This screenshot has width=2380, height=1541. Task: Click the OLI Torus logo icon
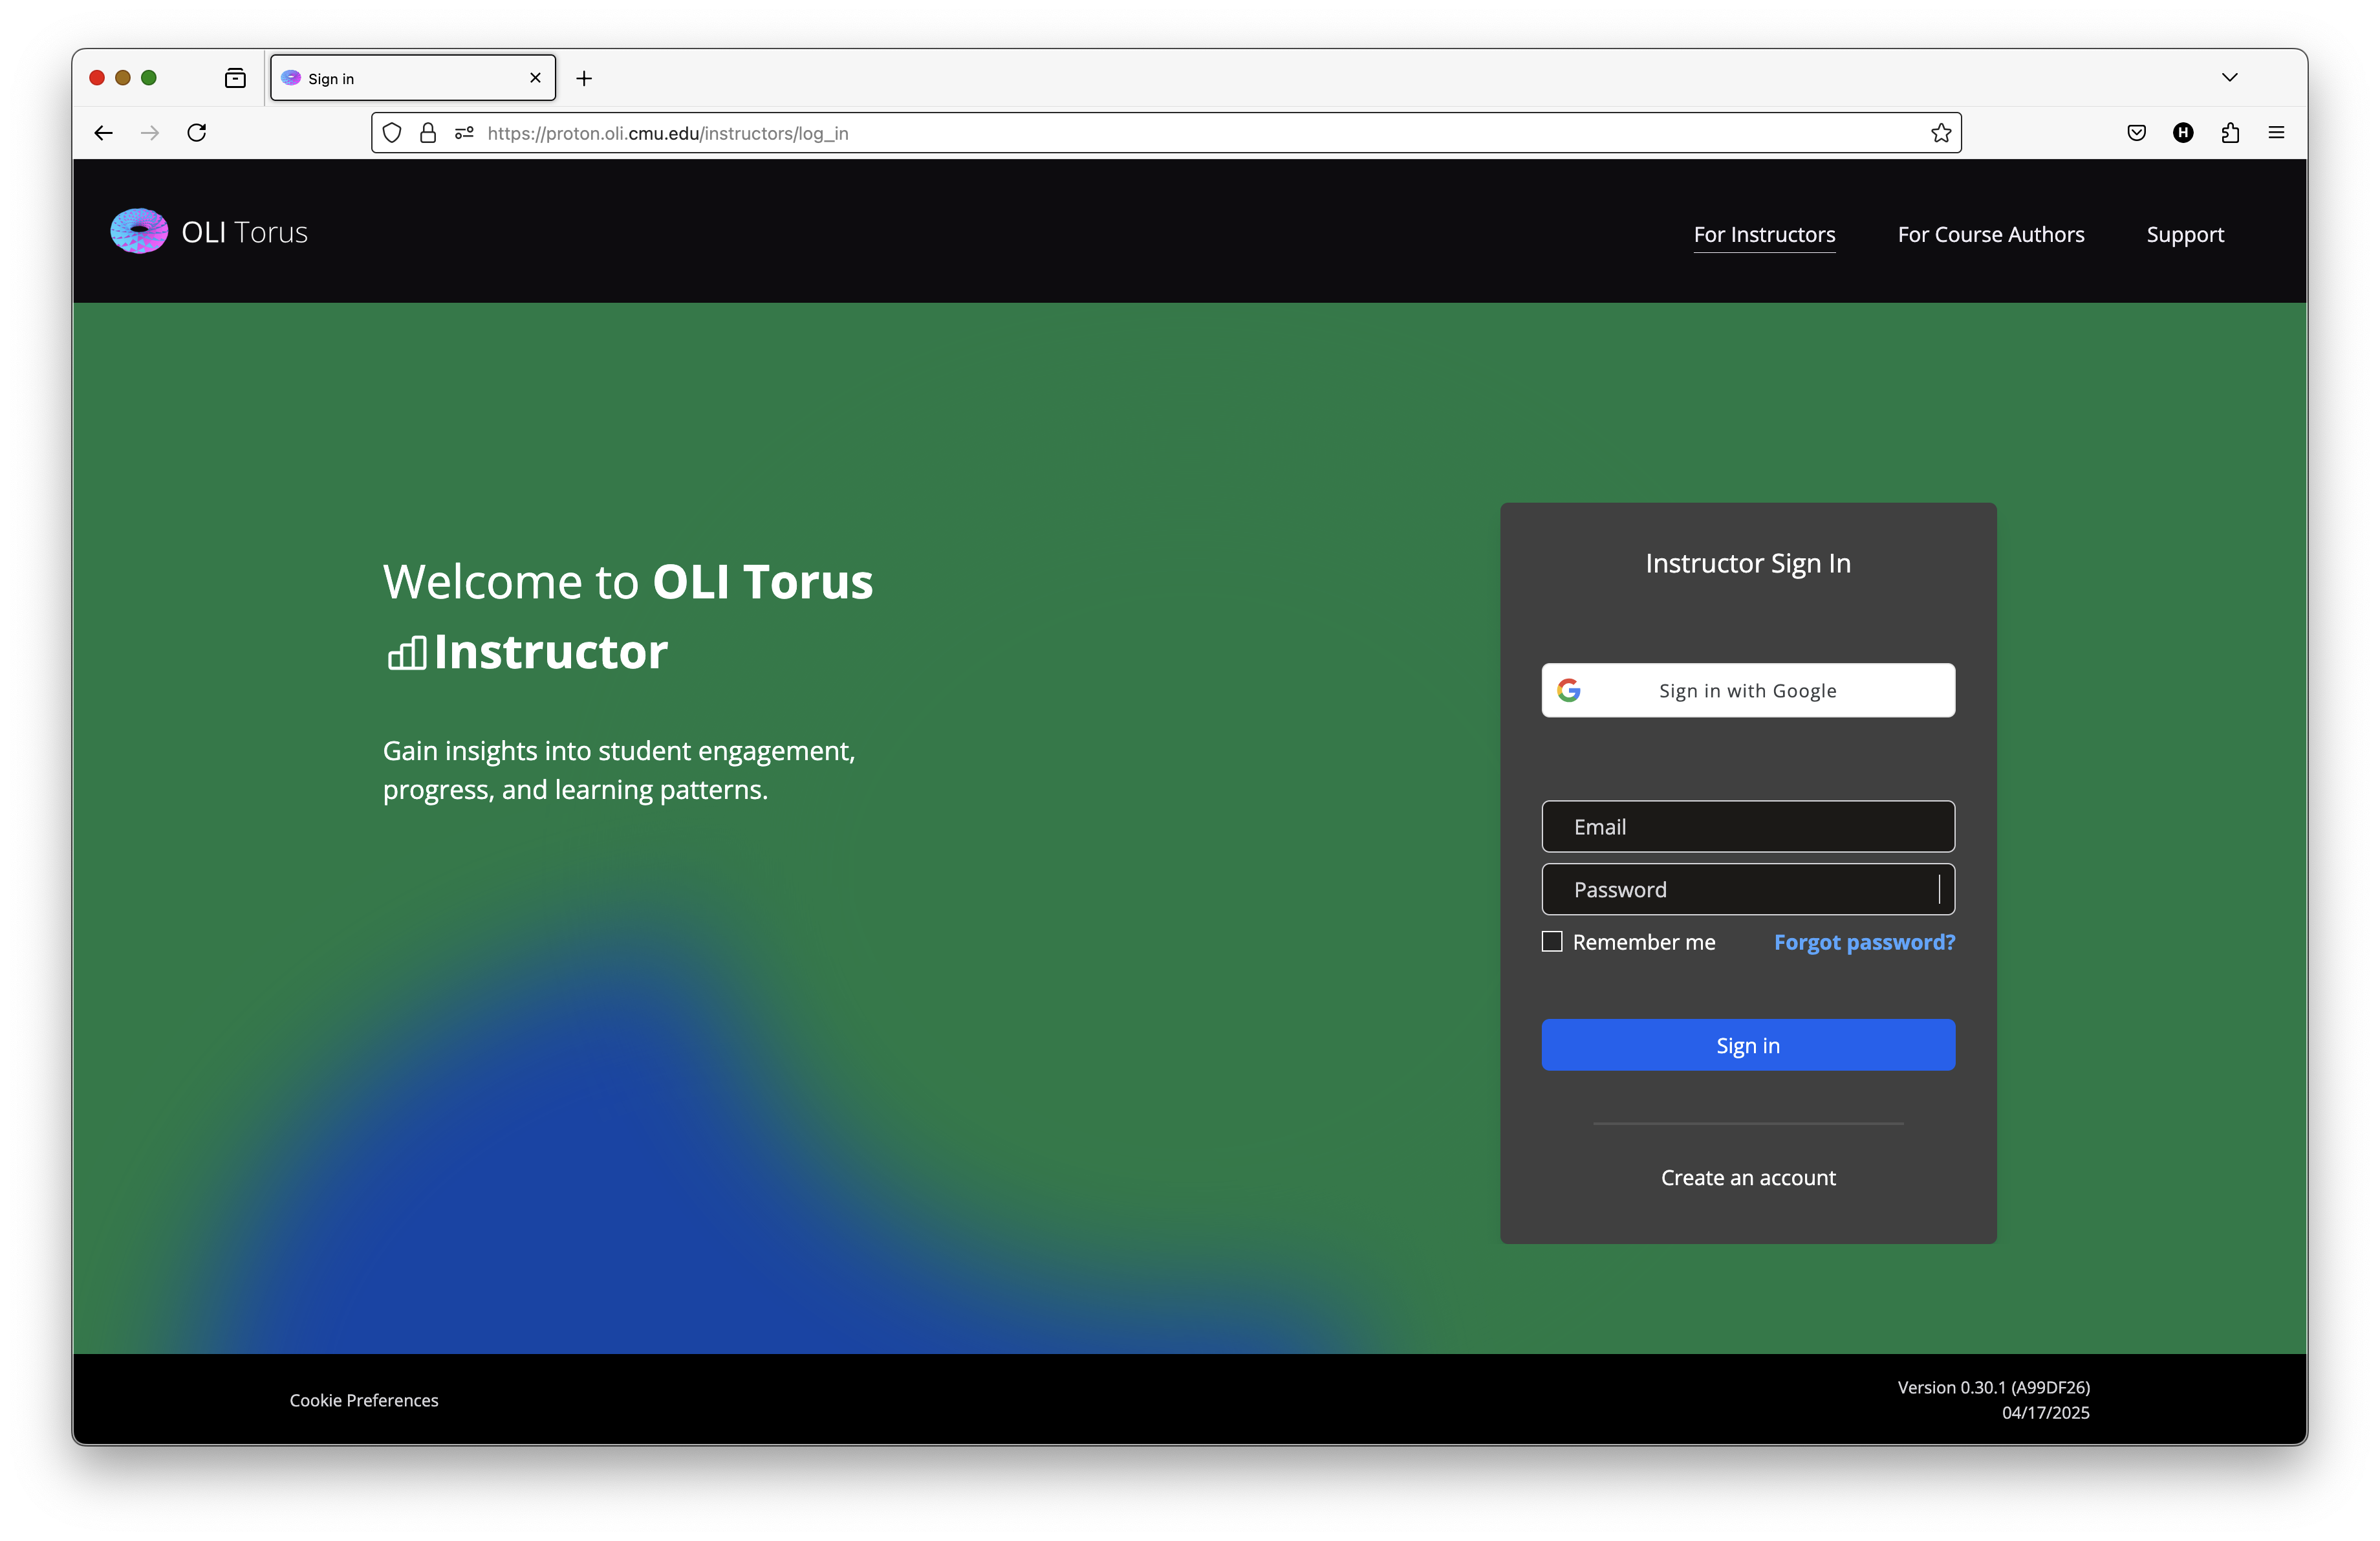[139, 231]
